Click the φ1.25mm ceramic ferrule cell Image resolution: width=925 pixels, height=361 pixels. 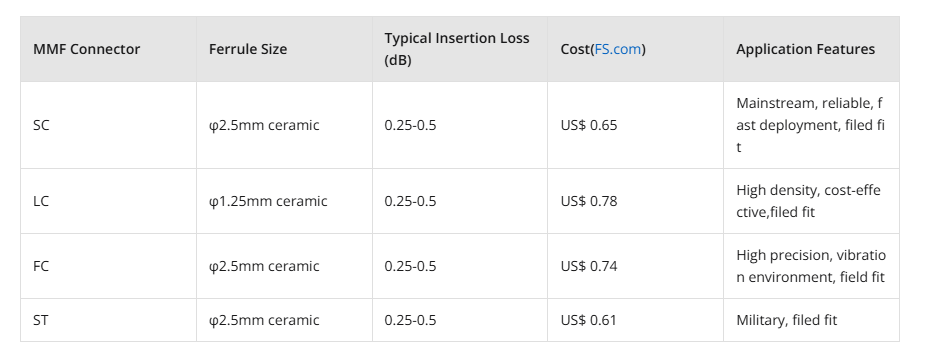click(284, 201)
